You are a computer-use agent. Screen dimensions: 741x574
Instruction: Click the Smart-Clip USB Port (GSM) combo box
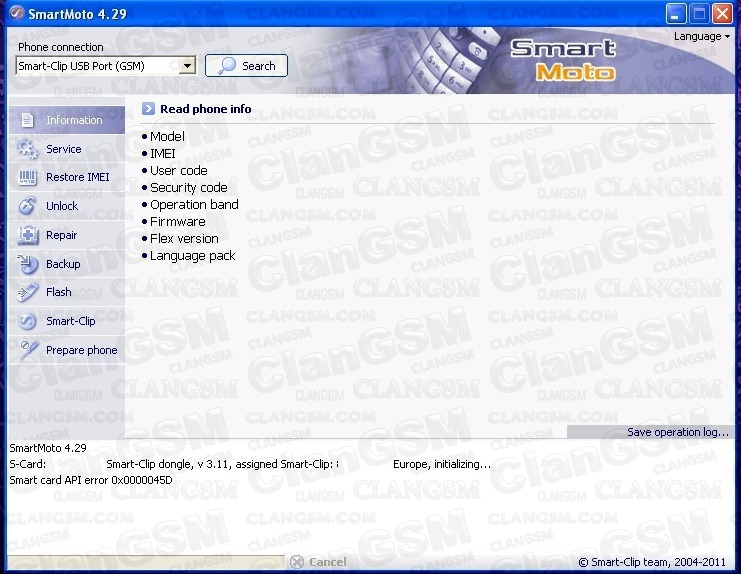click(105, 66)
